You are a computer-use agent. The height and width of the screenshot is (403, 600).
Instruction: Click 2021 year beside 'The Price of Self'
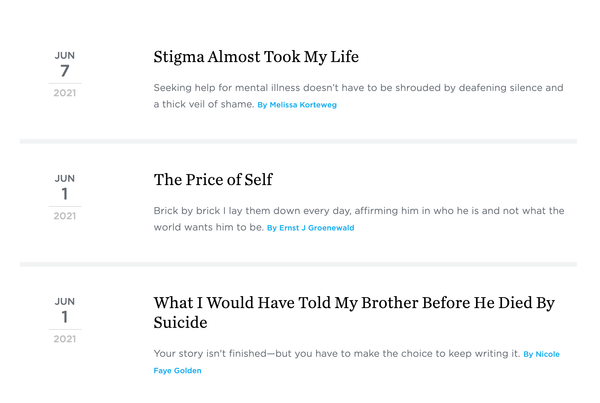tap(65, 215)
